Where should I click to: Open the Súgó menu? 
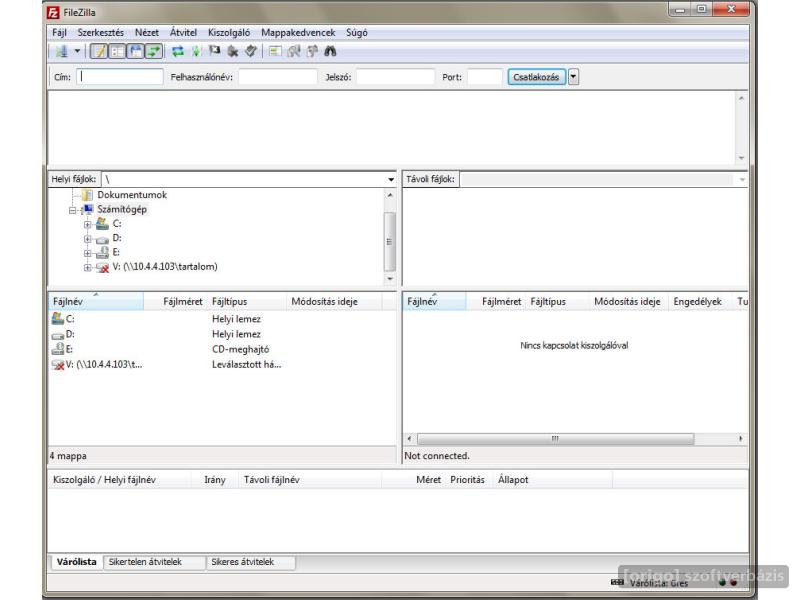[357, 33]
